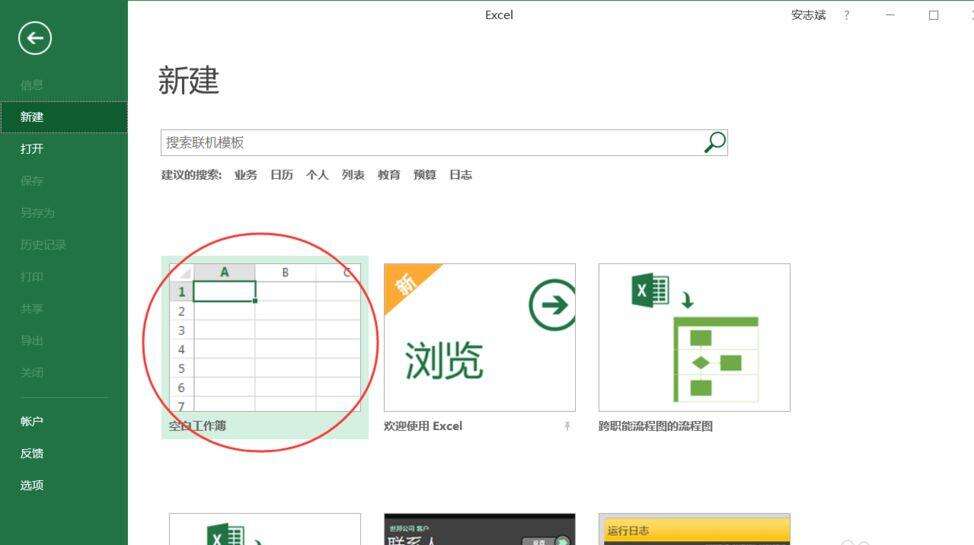Open 反馈 in the sidebar
This screenshot has width=974, height=545.
(x=32, y=453)
